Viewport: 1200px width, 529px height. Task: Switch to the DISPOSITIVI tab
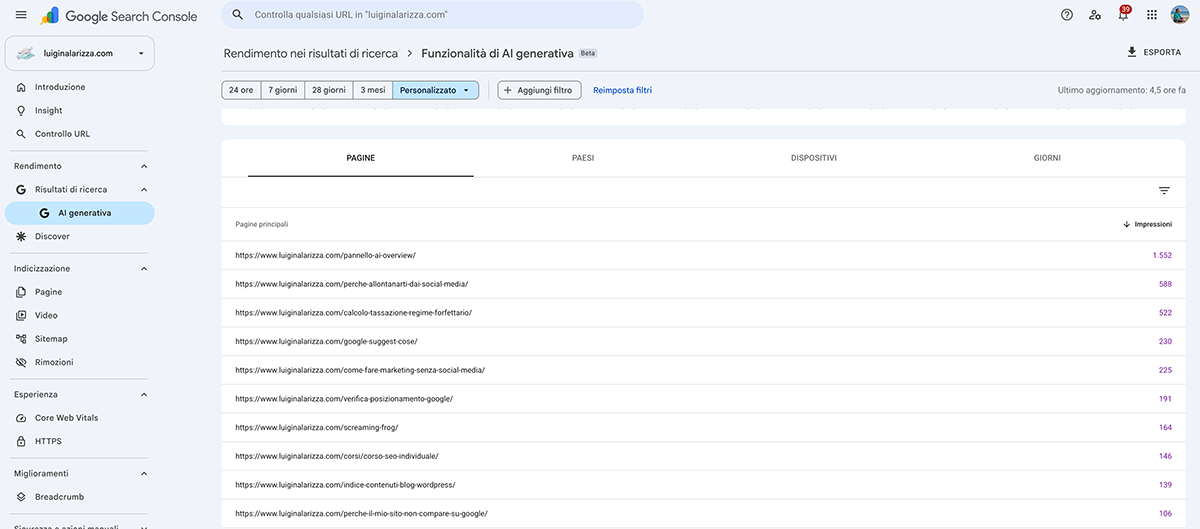[814, 158]
